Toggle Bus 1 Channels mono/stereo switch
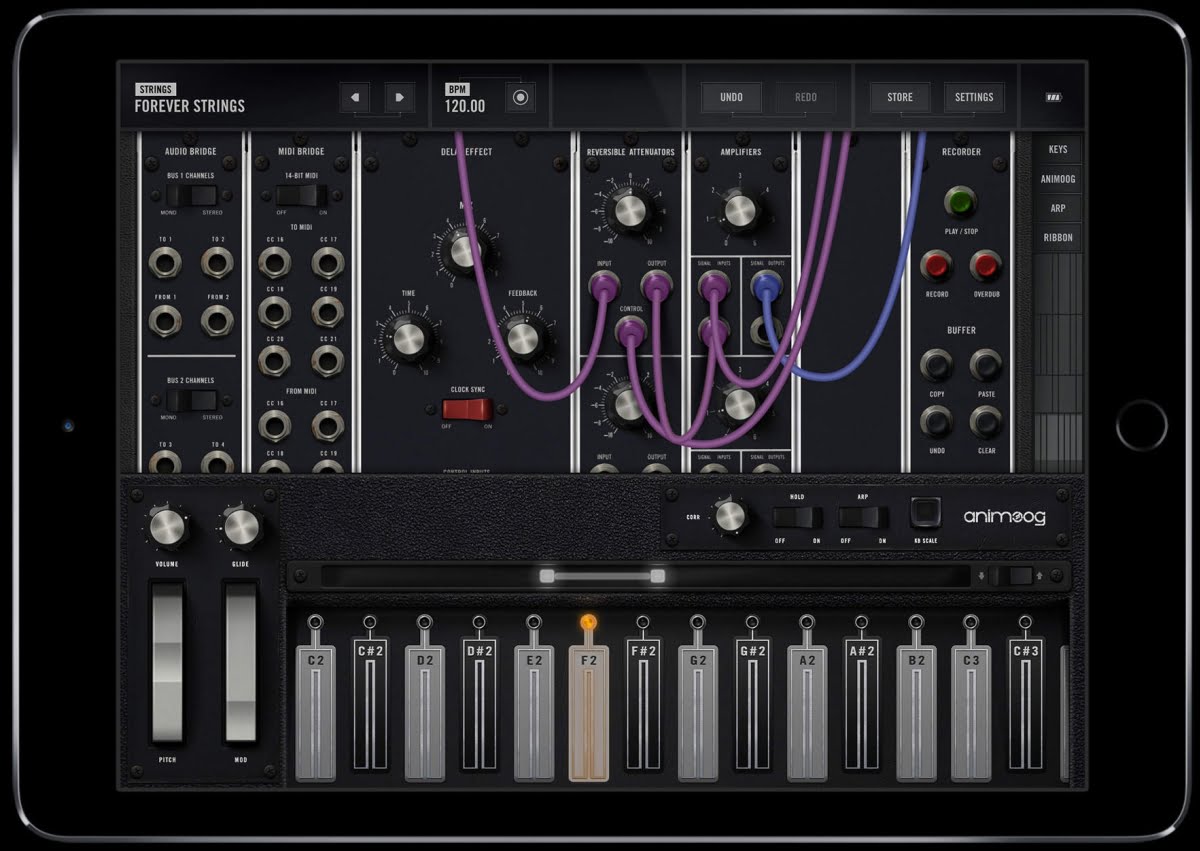The image size is (1200, 851). (191, 194)
